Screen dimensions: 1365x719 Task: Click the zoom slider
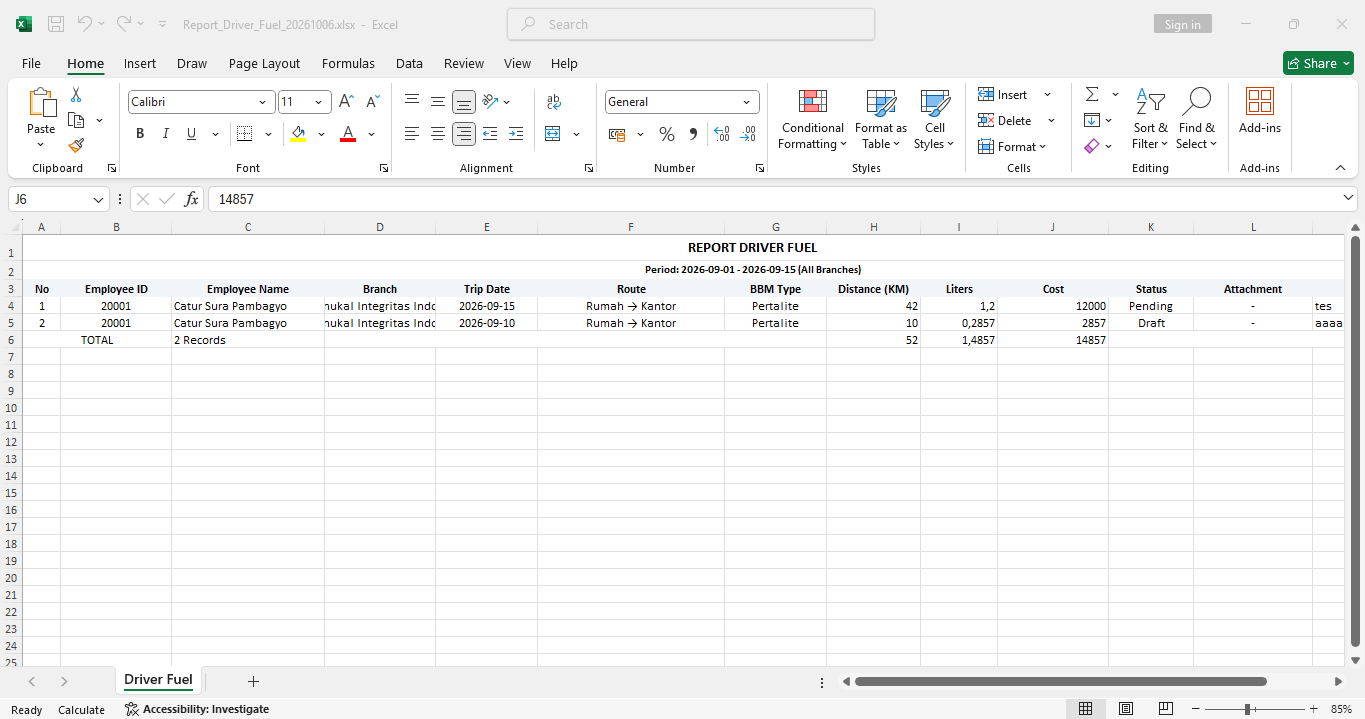1255,709
